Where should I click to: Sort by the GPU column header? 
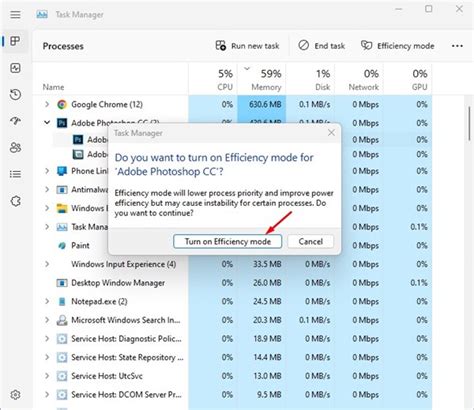point(408,80)
